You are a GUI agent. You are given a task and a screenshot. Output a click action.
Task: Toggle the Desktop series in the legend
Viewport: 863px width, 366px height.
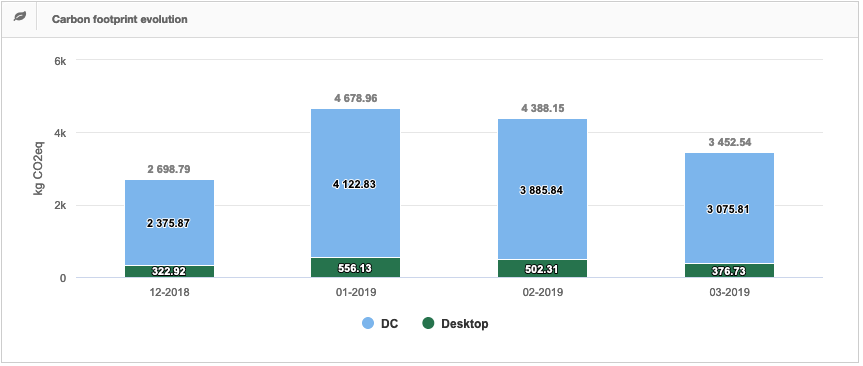(455, 324)
